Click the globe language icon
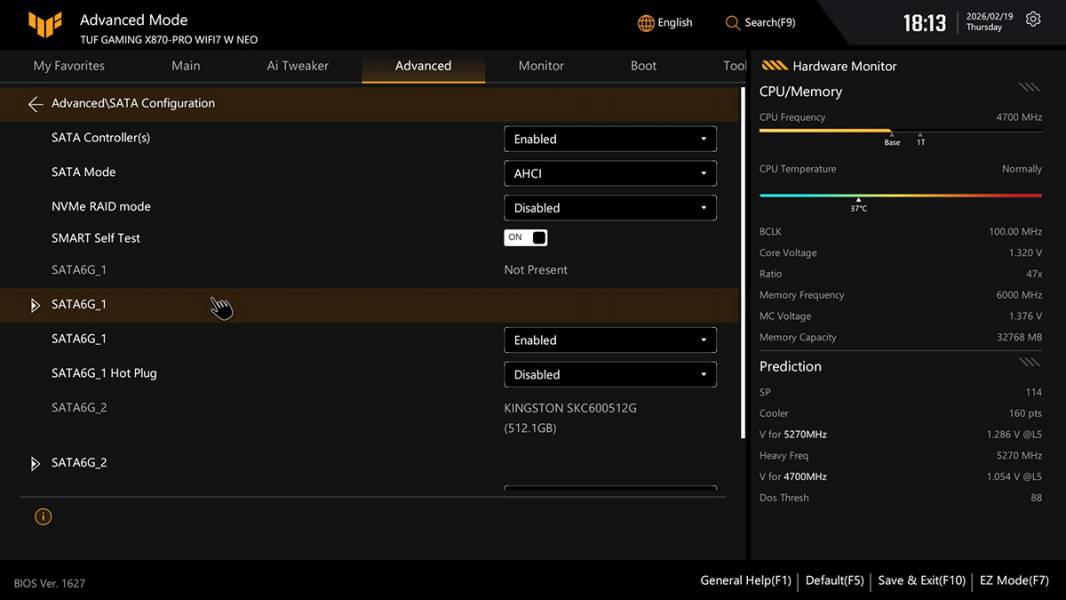 point(646,23)
